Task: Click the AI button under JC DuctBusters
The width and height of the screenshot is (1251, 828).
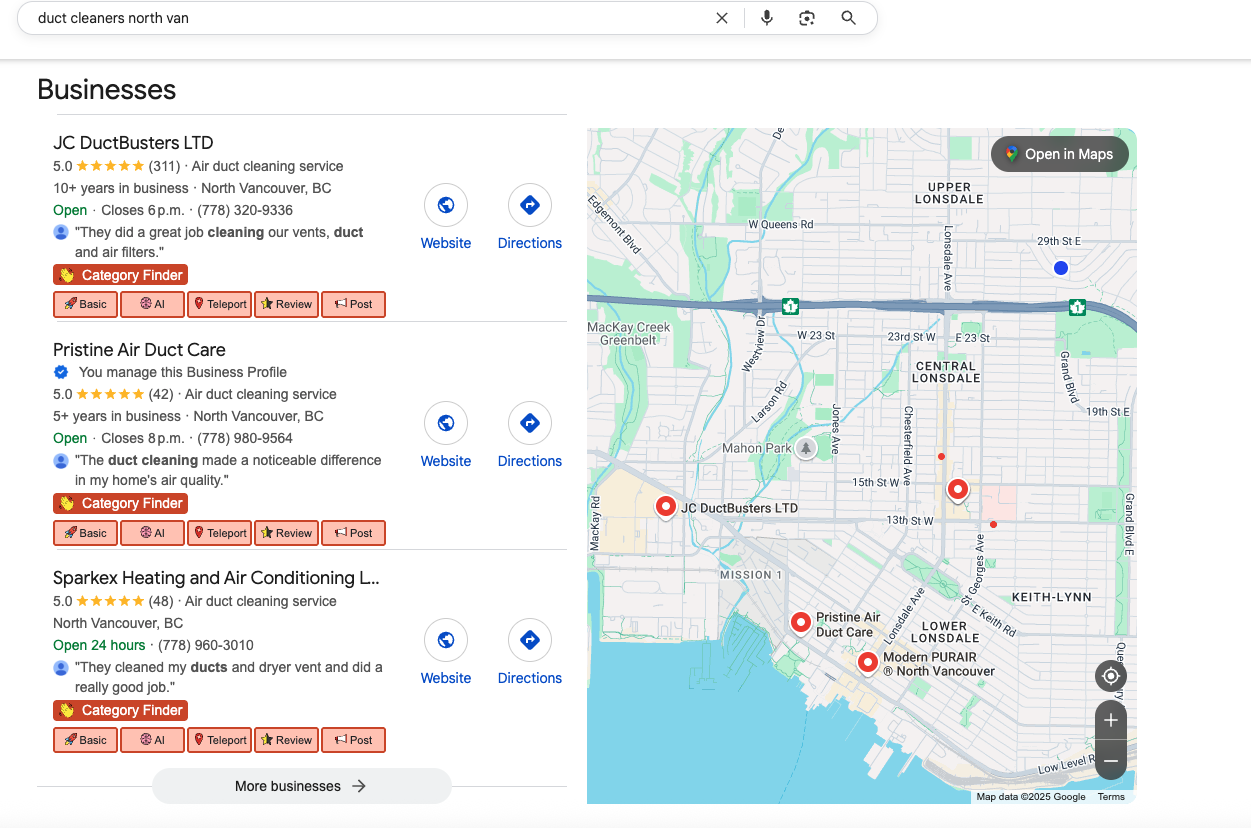Action: (x=152, y=304)
